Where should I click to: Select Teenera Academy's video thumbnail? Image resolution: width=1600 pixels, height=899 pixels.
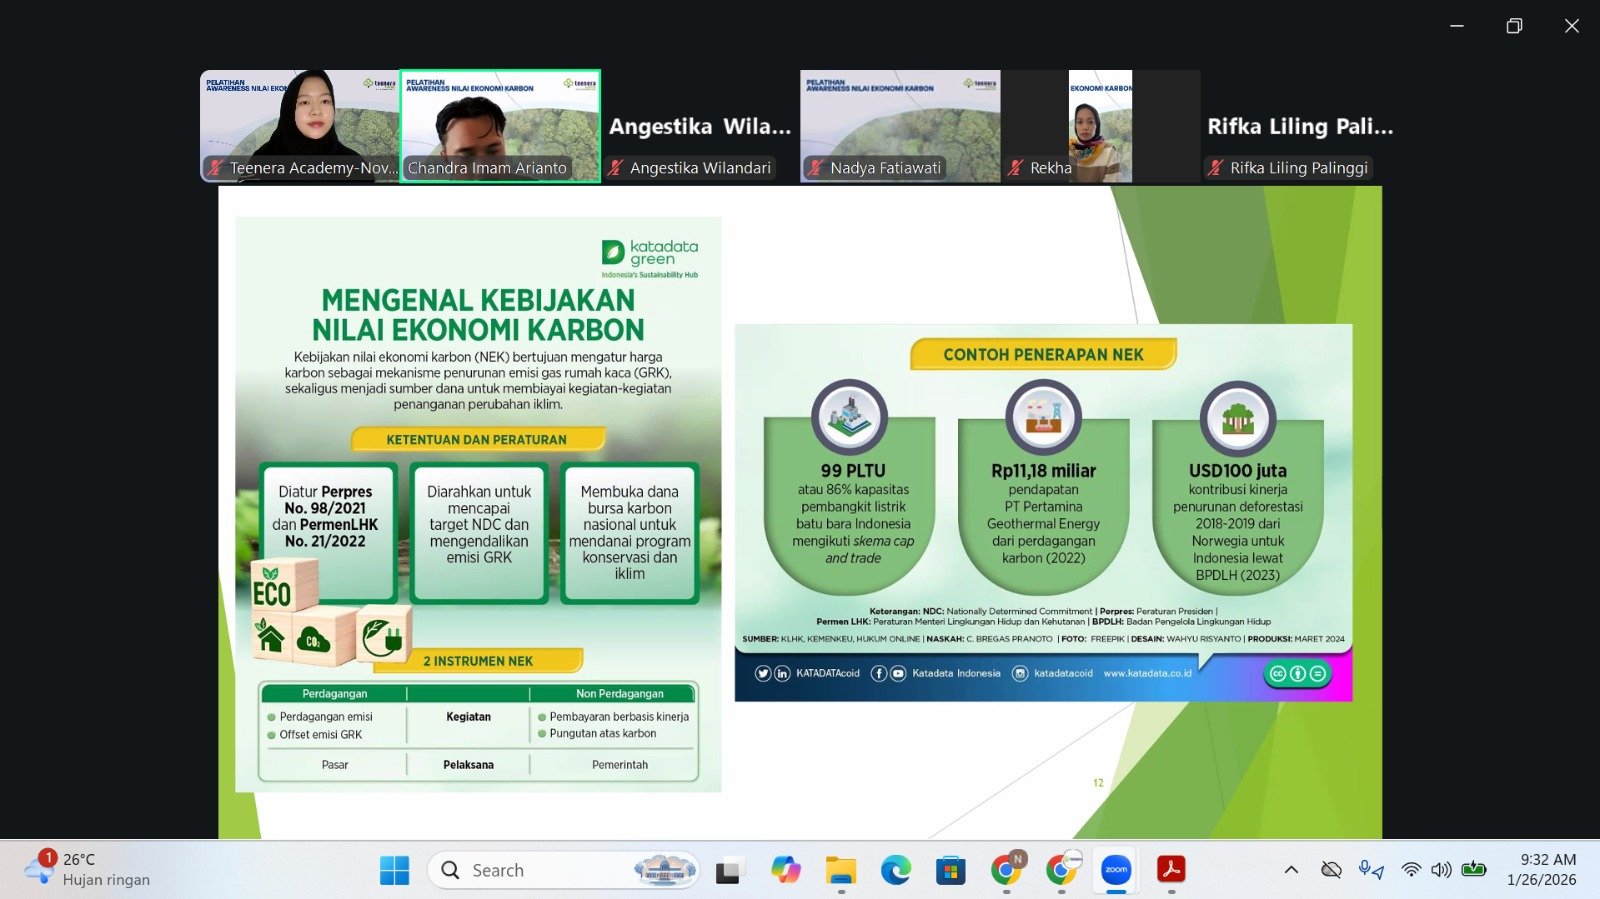click(299, 125)
